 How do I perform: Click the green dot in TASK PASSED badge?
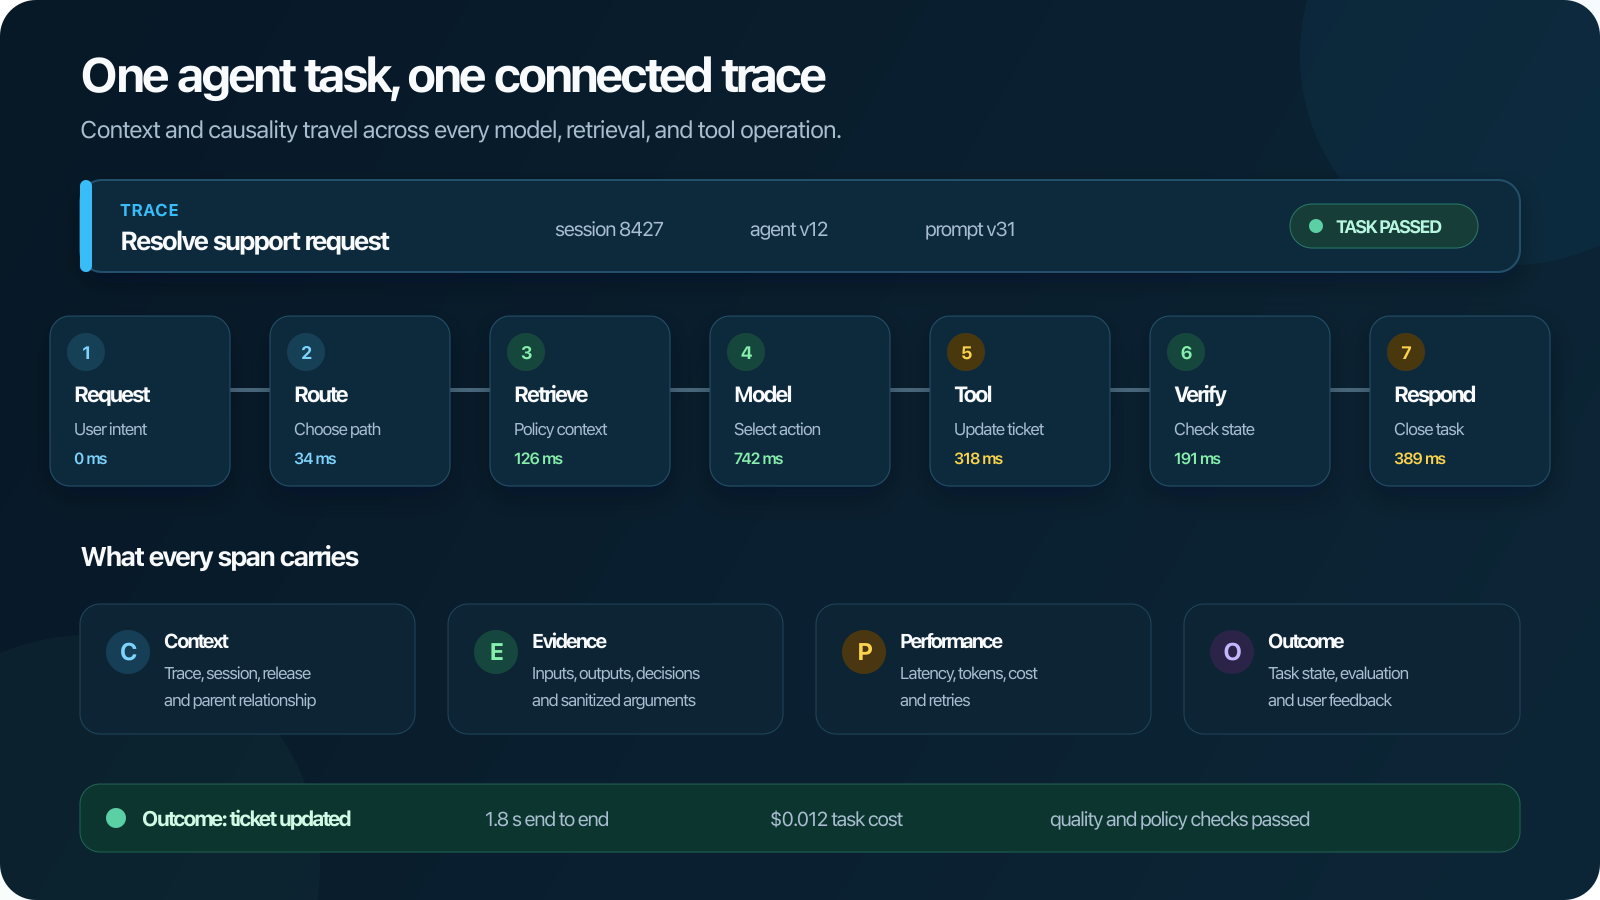pyautogui.click(x=1316, y=227)
